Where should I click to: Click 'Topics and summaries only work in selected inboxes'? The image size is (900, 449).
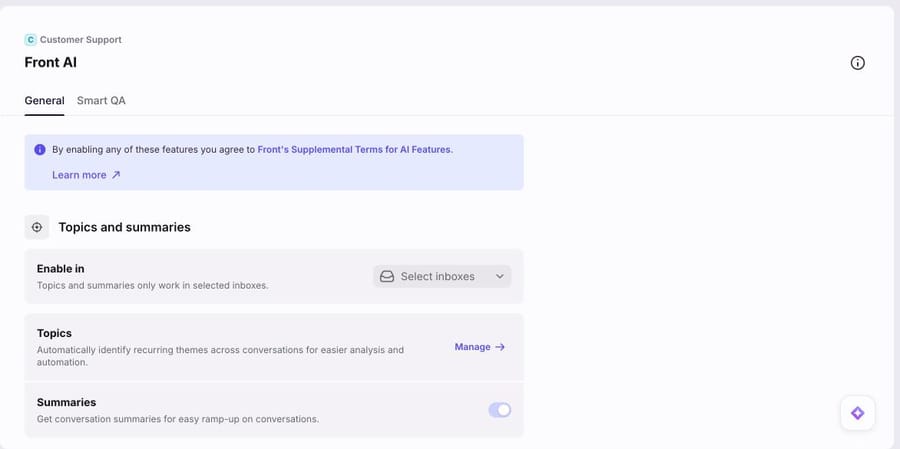[152, 285]
